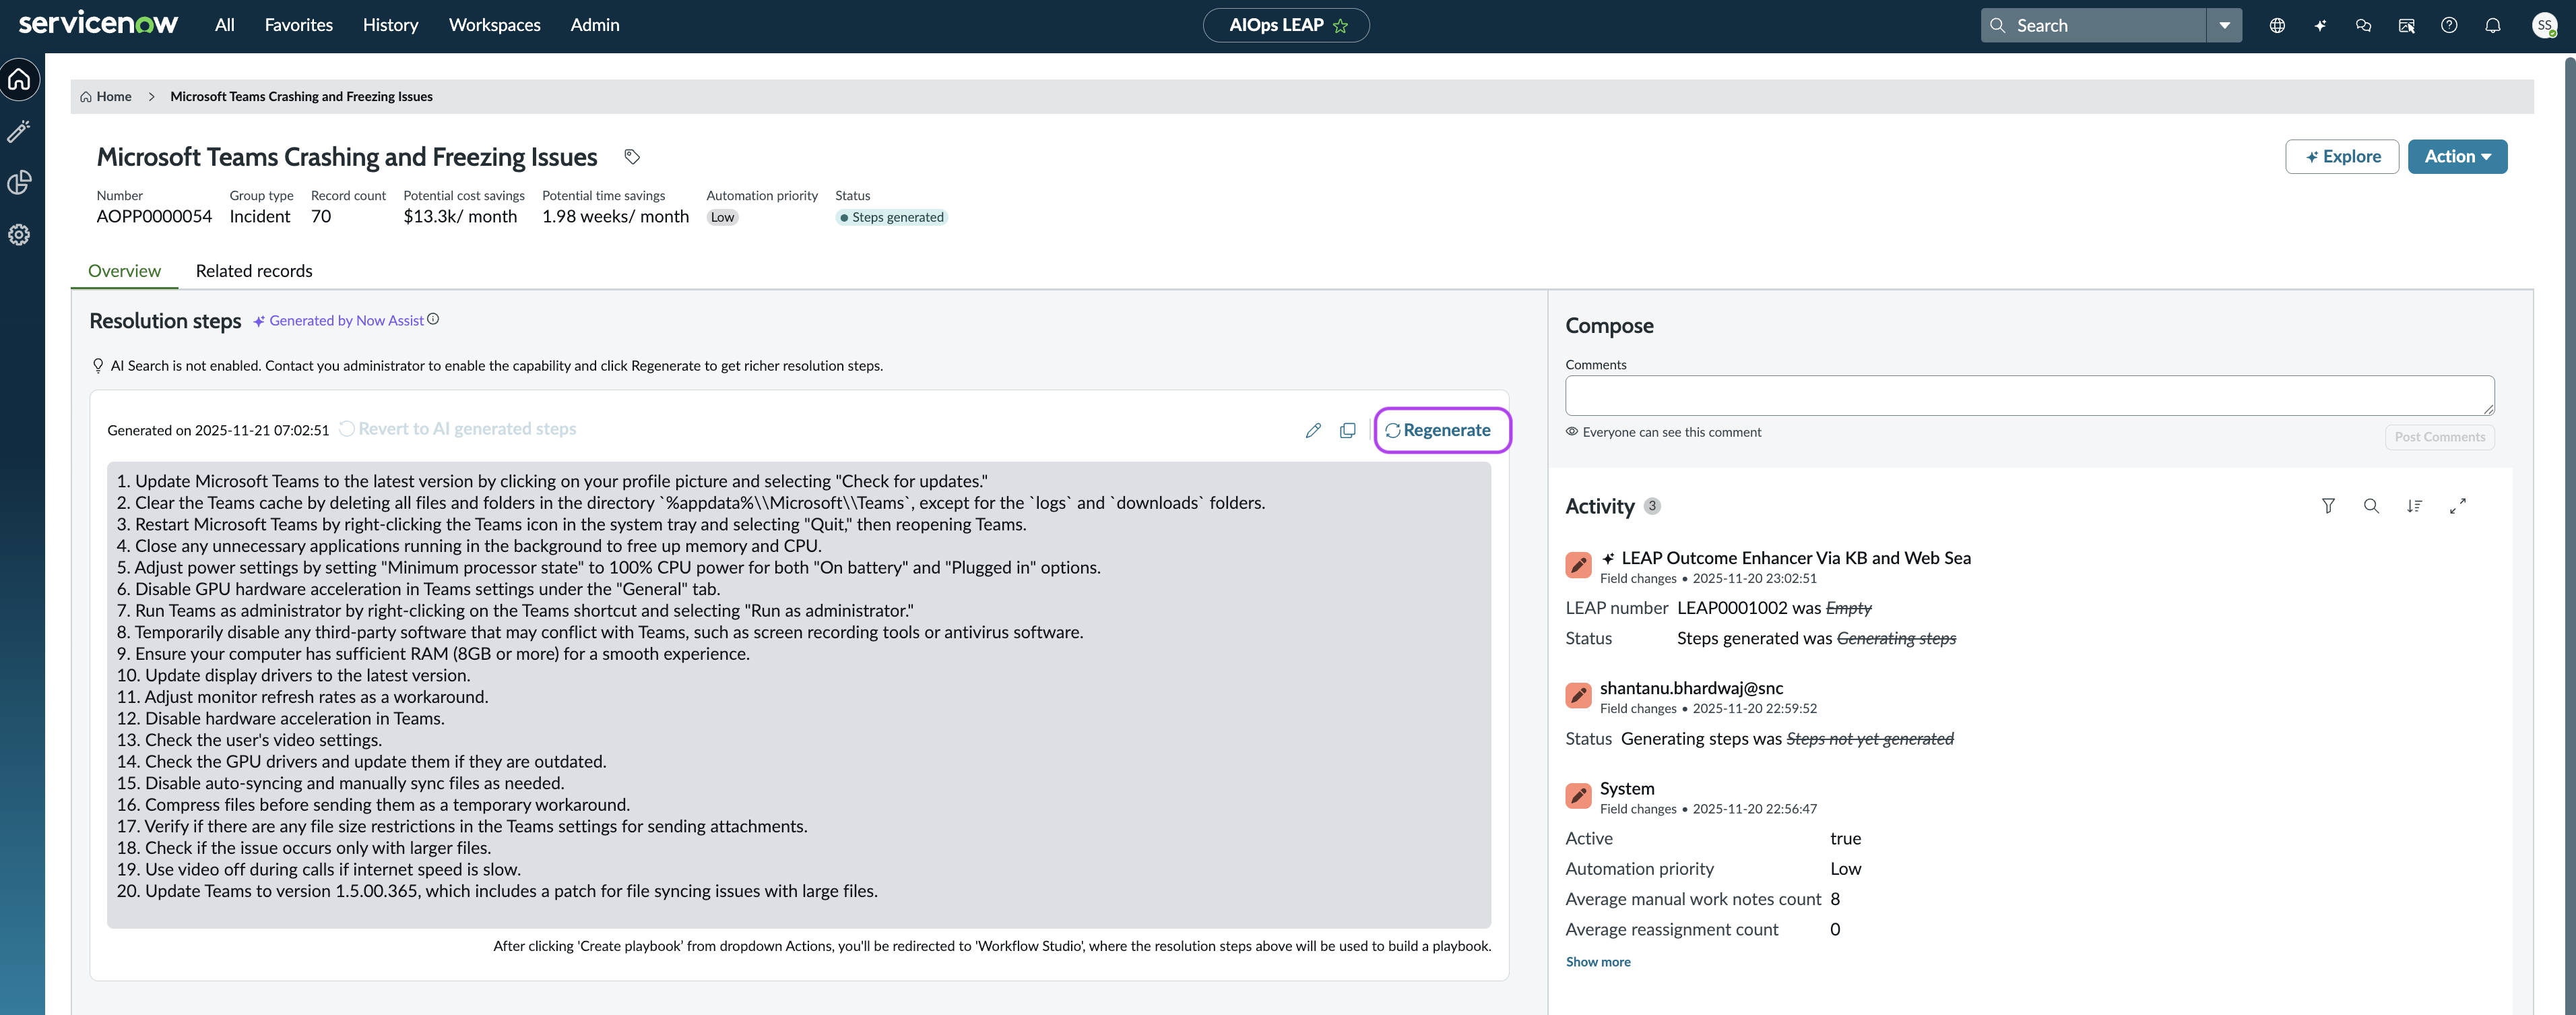Click step 6 about GPU hardware acceleration
The width and height of the screenshot is (2576, 1015).
pyautogui.click(x=418, y=590)
